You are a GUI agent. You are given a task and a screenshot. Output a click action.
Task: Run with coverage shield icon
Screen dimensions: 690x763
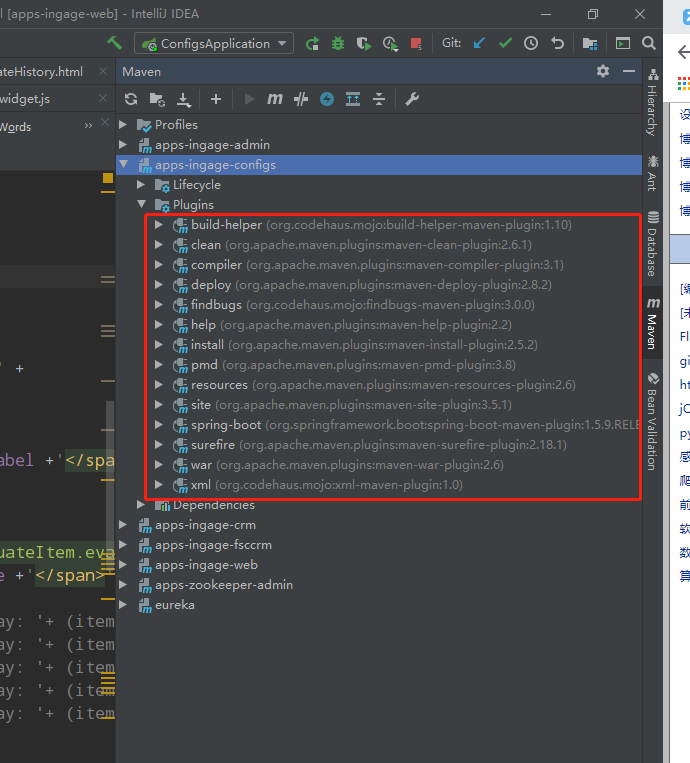click(363, 44)
